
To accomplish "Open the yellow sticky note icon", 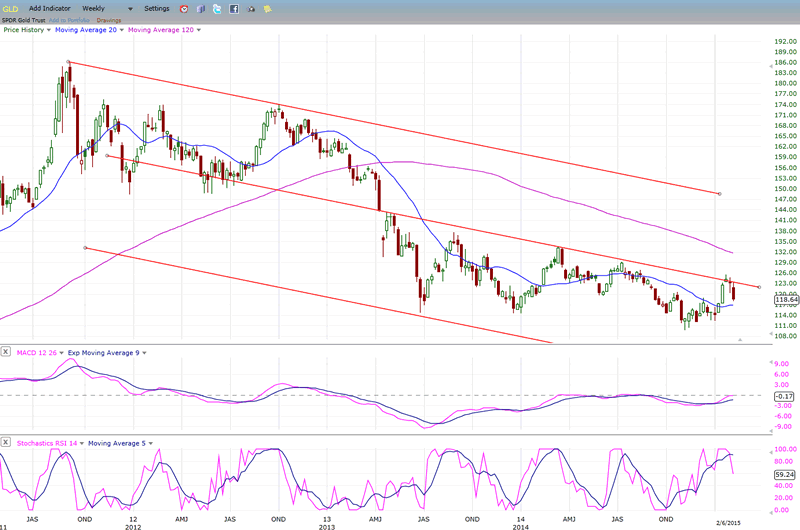I will (267, 8).
